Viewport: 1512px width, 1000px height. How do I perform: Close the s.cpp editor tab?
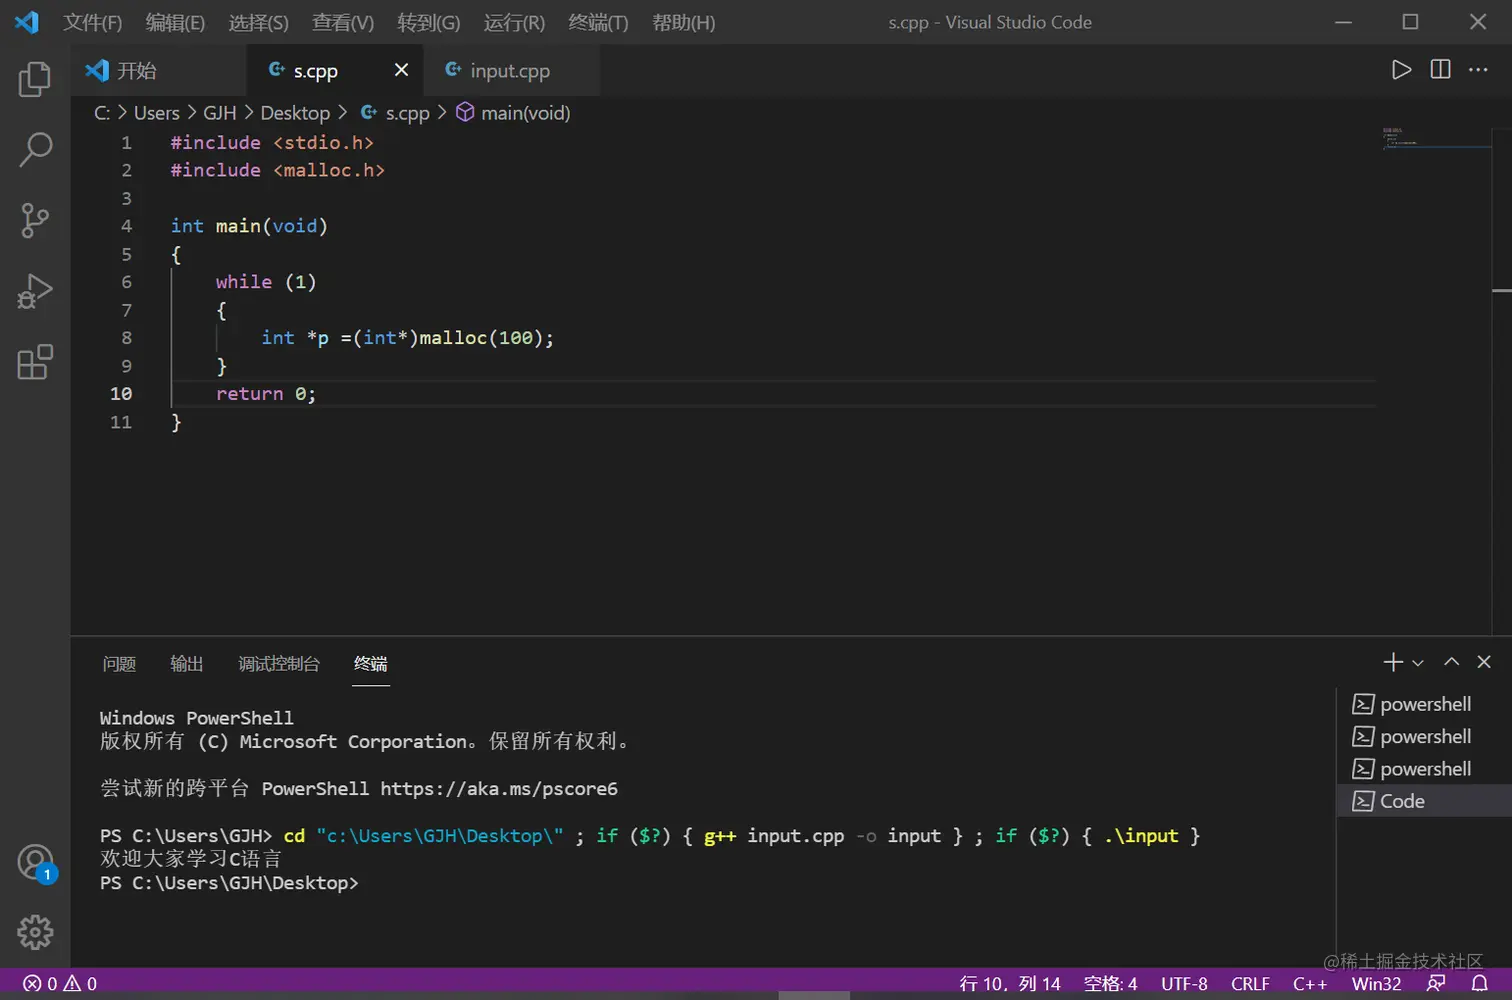(x=401, y=70)
